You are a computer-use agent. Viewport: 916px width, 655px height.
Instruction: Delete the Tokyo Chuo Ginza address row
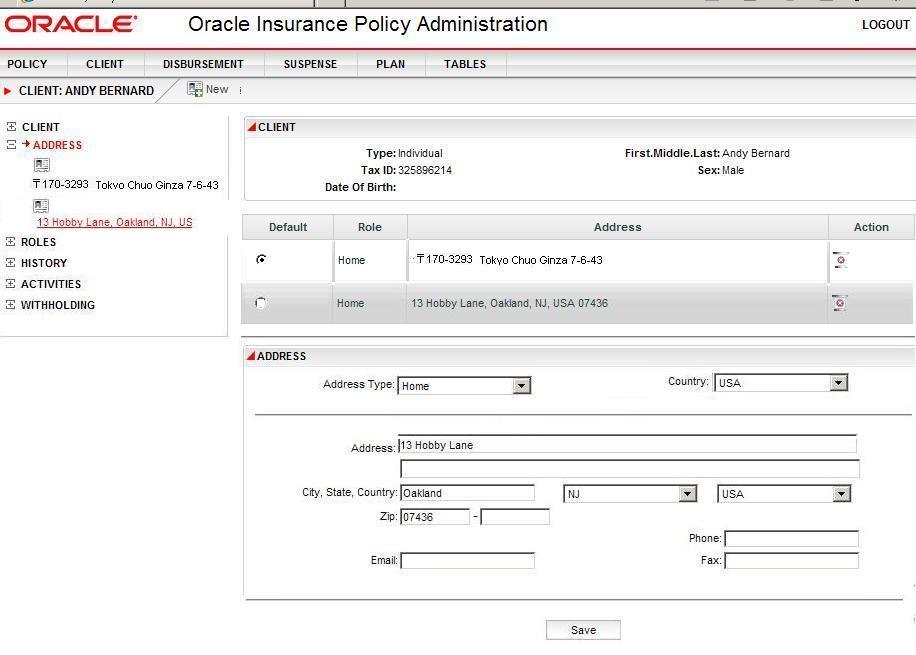coord(840,260)
